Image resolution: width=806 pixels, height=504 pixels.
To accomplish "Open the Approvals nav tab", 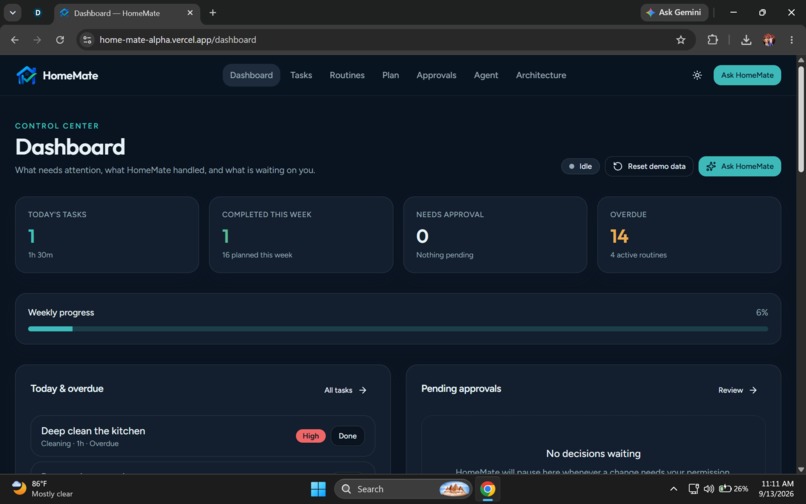I will pos(436,75).
